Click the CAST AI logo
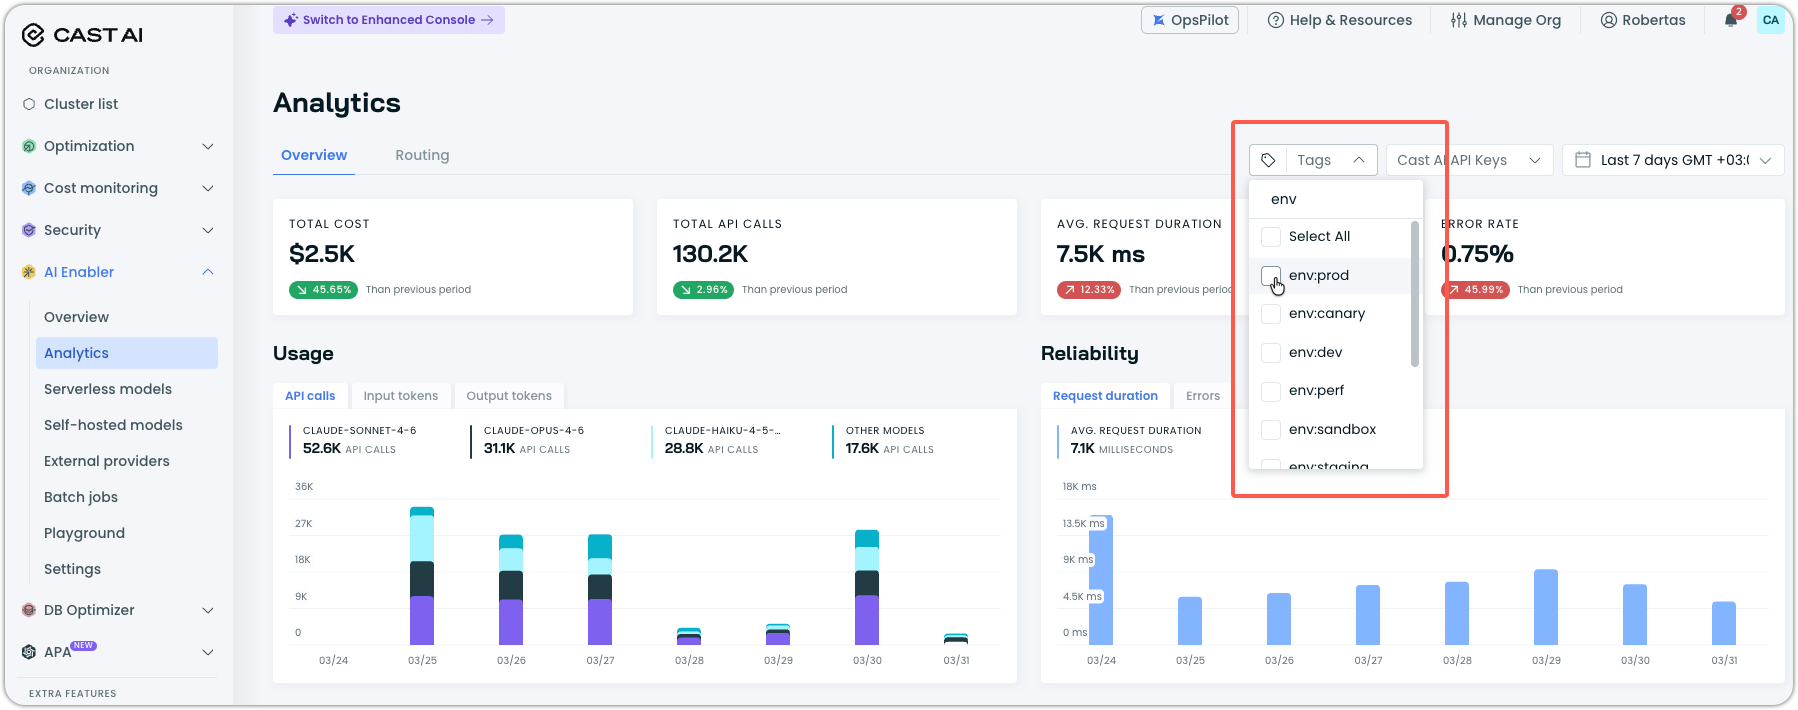 (x=82, y=35)
